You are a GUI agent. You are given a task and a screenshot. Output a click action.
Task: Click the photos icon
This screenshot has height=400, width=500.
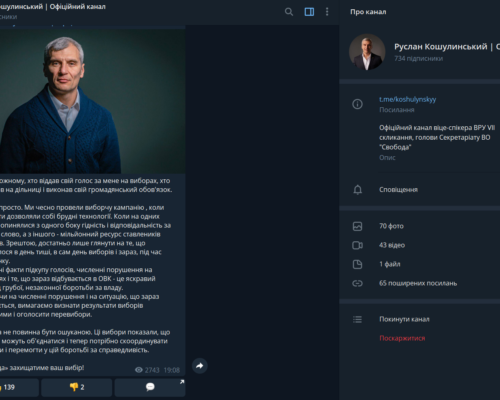point(357,226)
